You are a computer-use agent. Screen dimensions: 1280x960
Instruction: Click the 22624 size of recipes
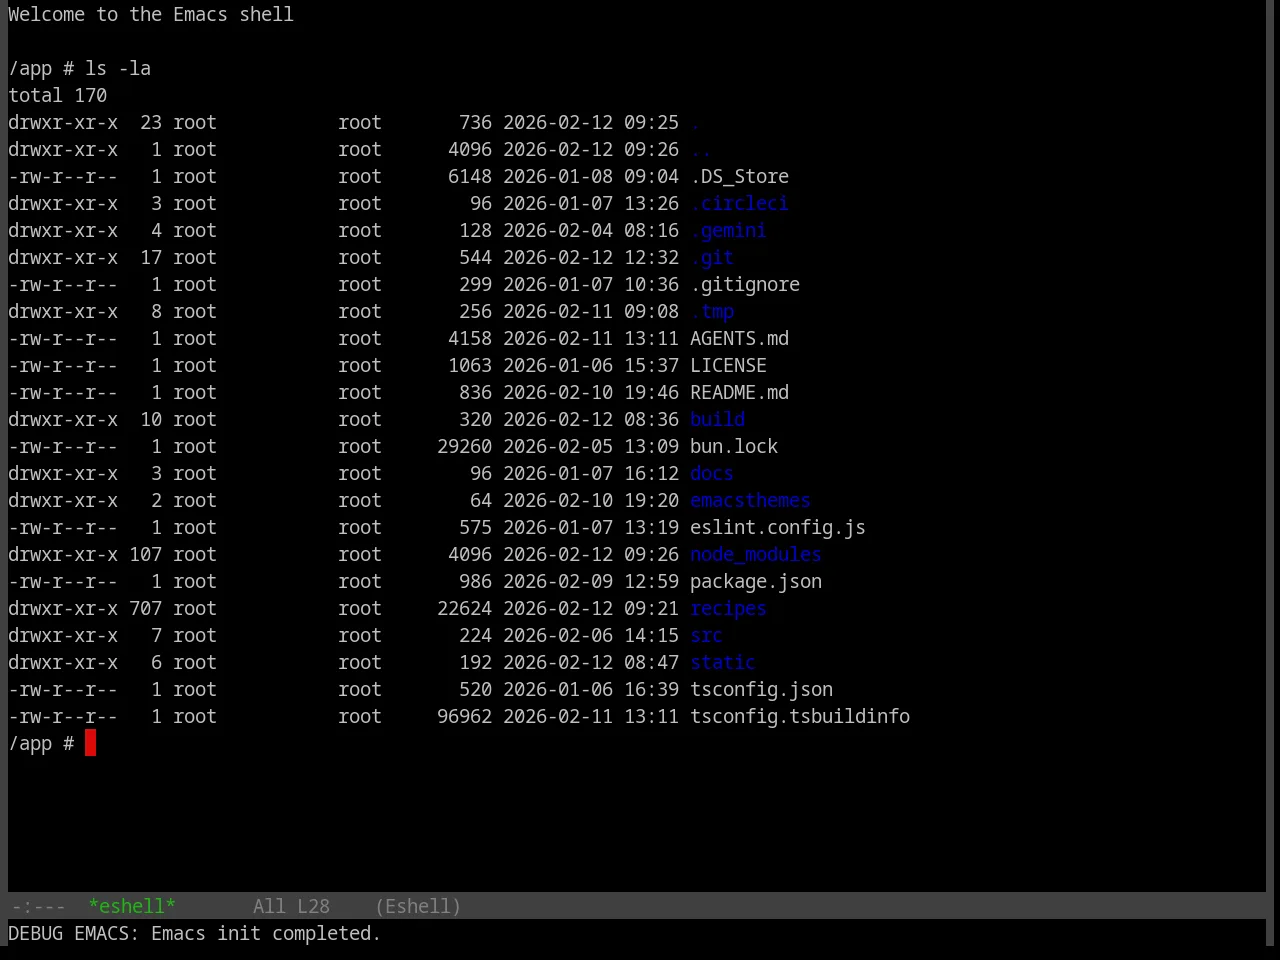(x=464, y=609)
